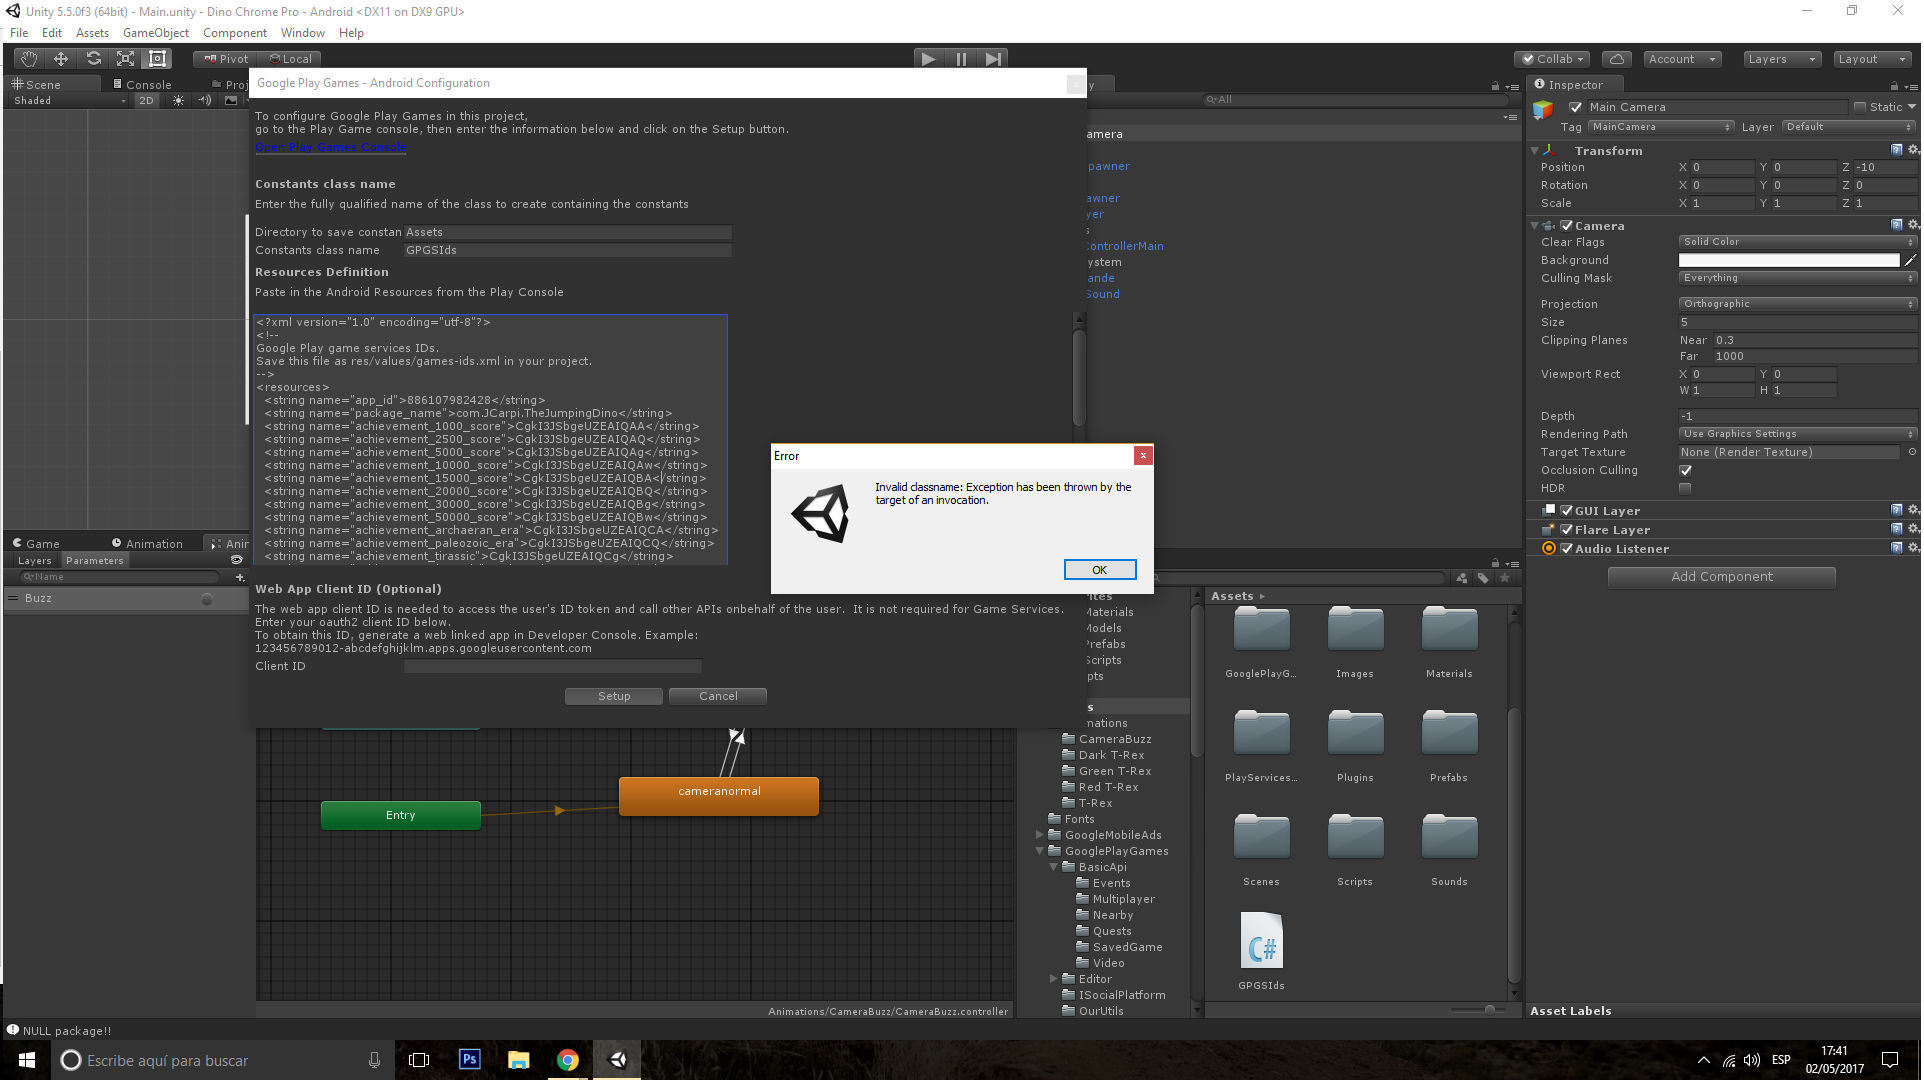This screenshot has height=1082, width=1924.
Task: Click Project search by label icon
Action: tap(1483, 578)
